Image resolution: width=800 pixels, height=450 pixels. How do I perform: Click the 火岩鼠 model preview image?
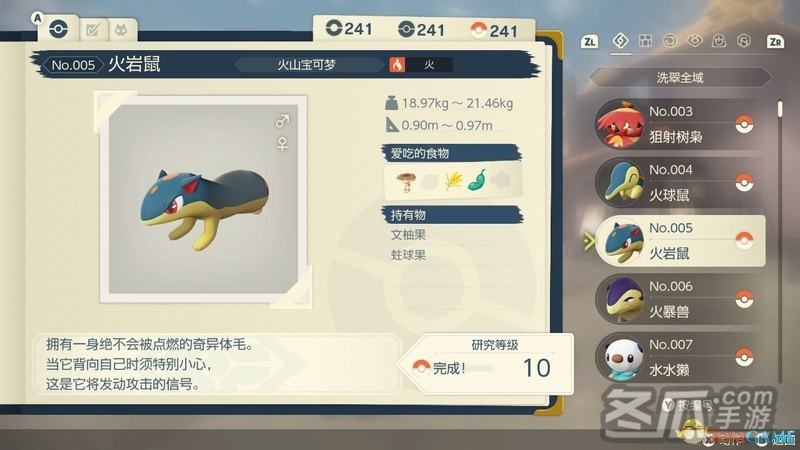203,199
